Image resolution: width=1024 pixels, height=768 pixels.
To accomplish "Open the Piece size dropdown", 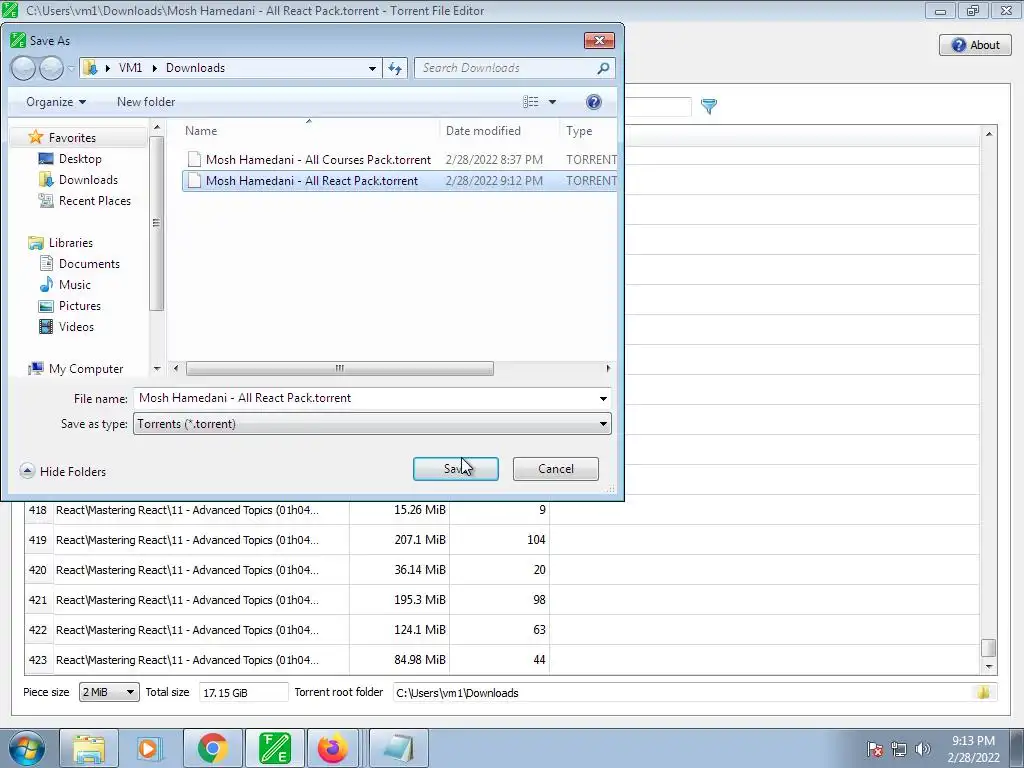I will (108, 692).
